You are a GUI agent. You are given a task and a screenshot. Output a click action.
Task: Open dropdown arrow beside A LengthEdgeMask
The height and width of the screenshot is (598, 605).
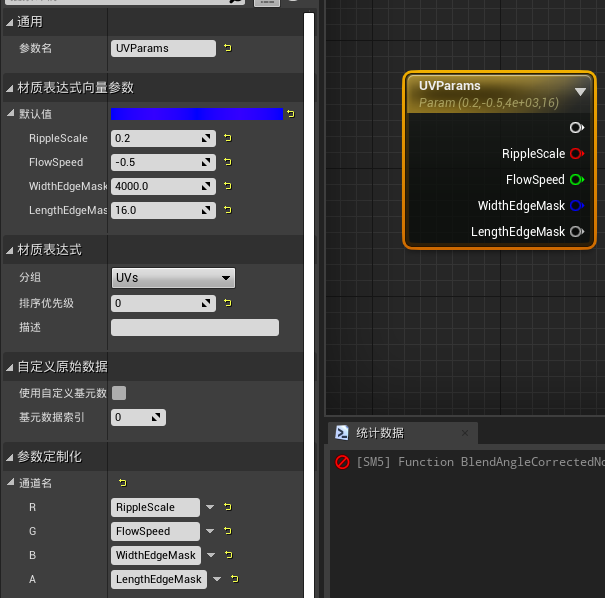pyautogui.click(x=217, y=579)
